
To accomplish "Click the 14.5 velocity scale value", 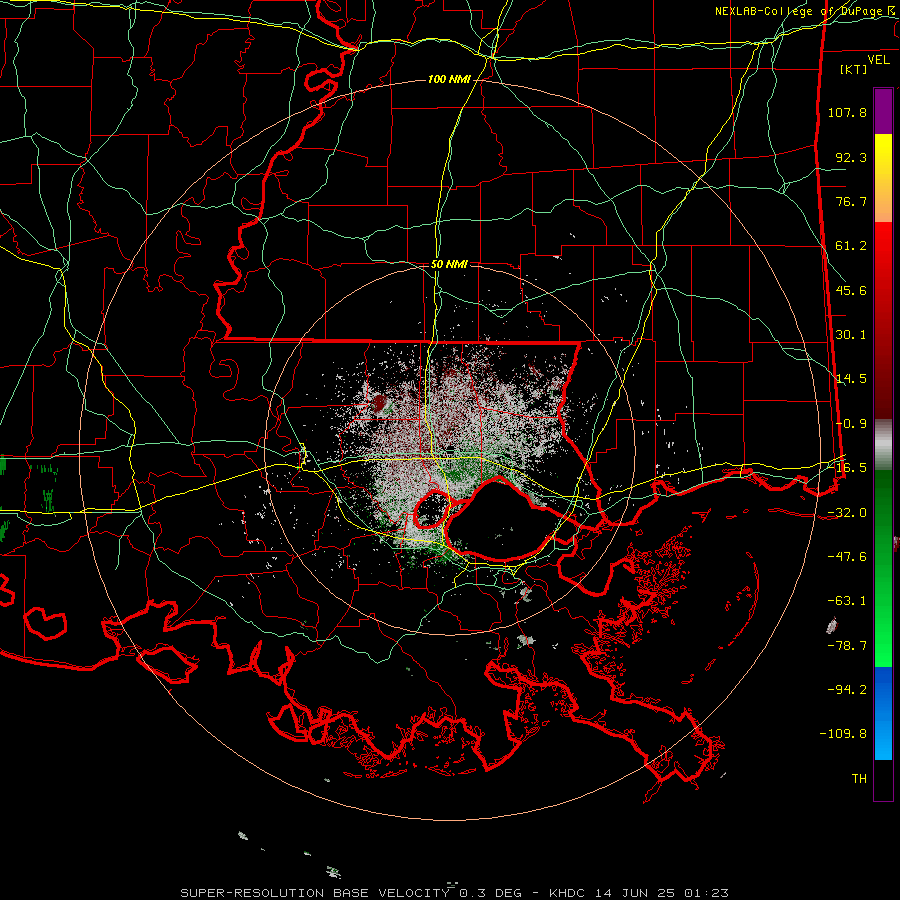I will (x=851, y=379).
